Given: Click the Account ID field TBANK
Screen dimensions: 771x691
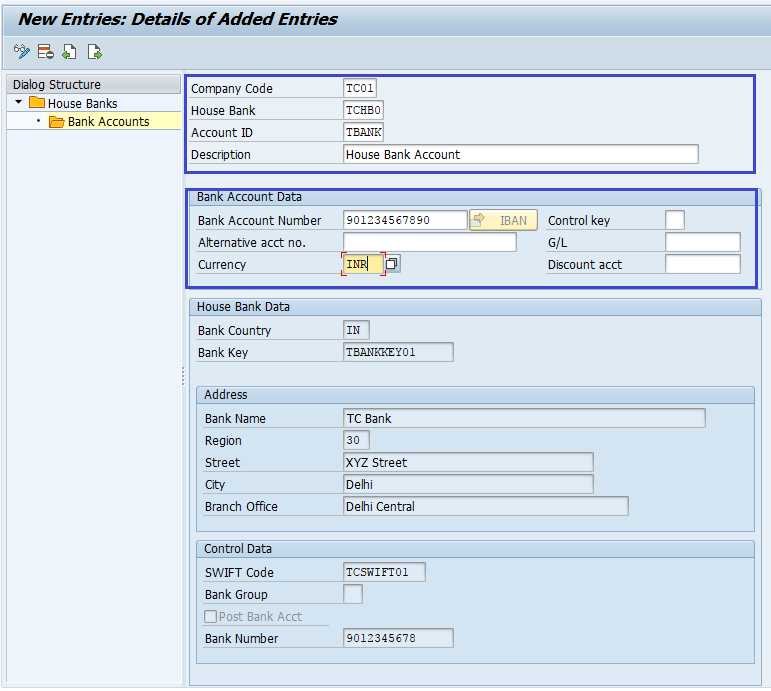Looking at the screenshot, I should [363, 132].
